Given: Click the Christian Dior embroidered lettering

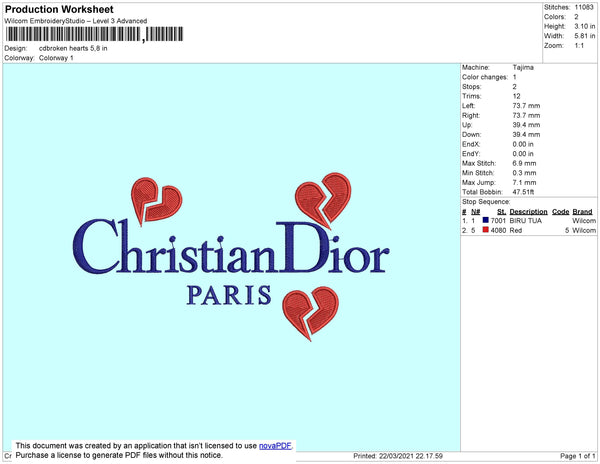Looking at the screenshot, I should (231, 247).
